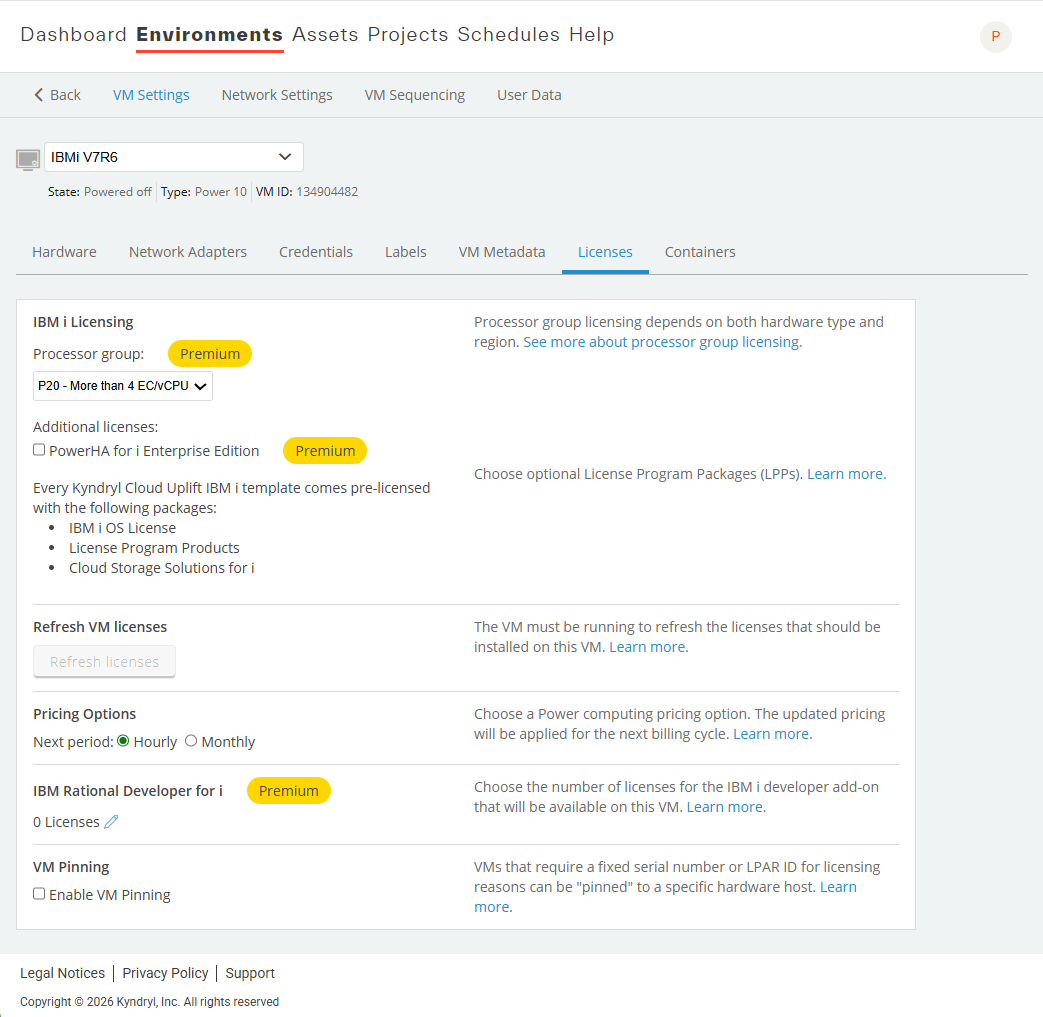Image resolution: width=1043 pixels, height=1017 pixels.
Task: View the Privacy Policy
Action: click(165, 973)
